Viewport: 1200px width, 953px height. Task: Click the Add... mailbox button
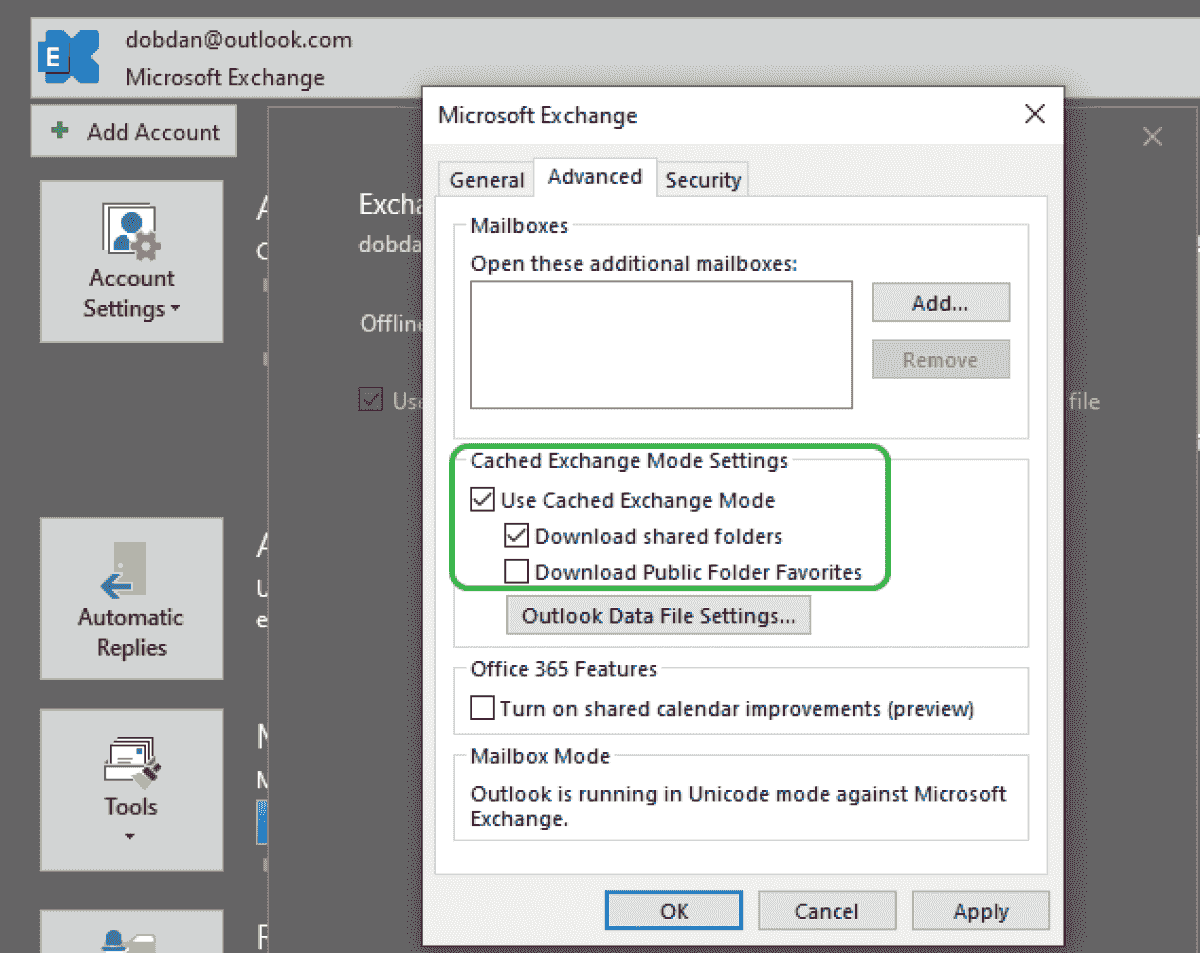tap(940, 303)
